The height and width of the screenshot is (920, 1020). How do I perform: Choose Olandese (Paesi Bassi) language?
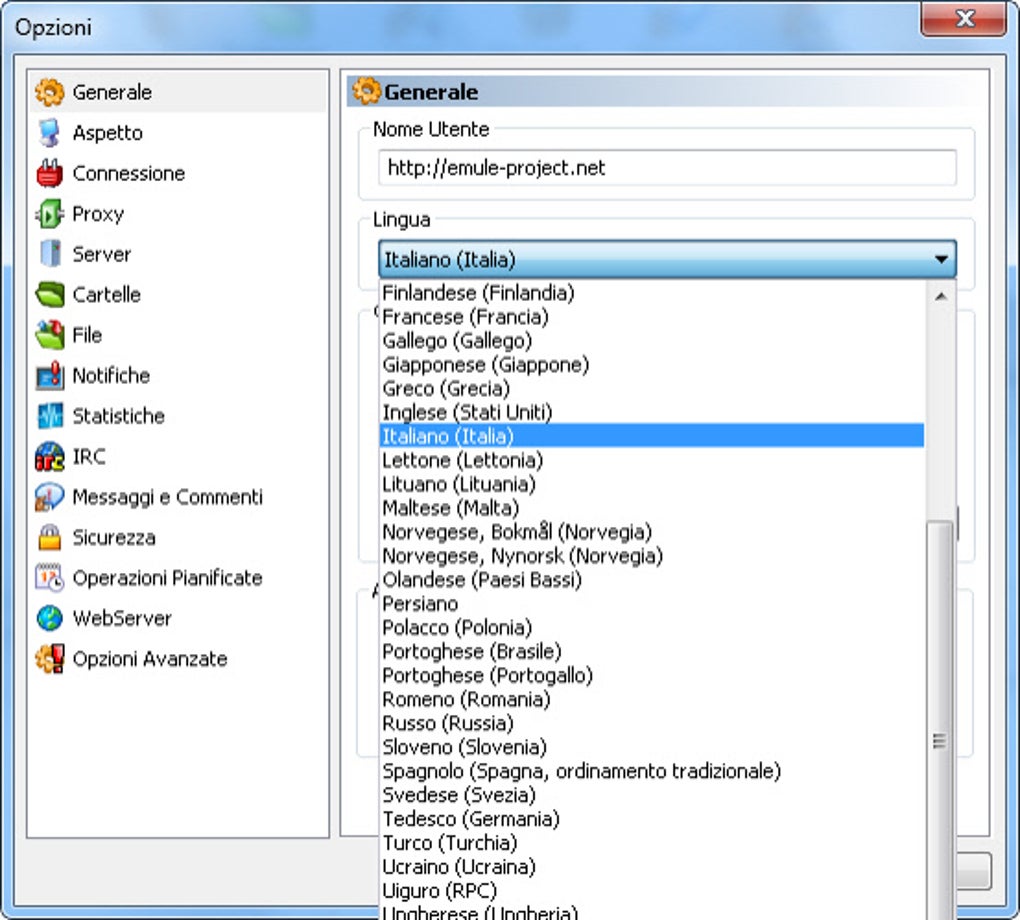(652, 580)
